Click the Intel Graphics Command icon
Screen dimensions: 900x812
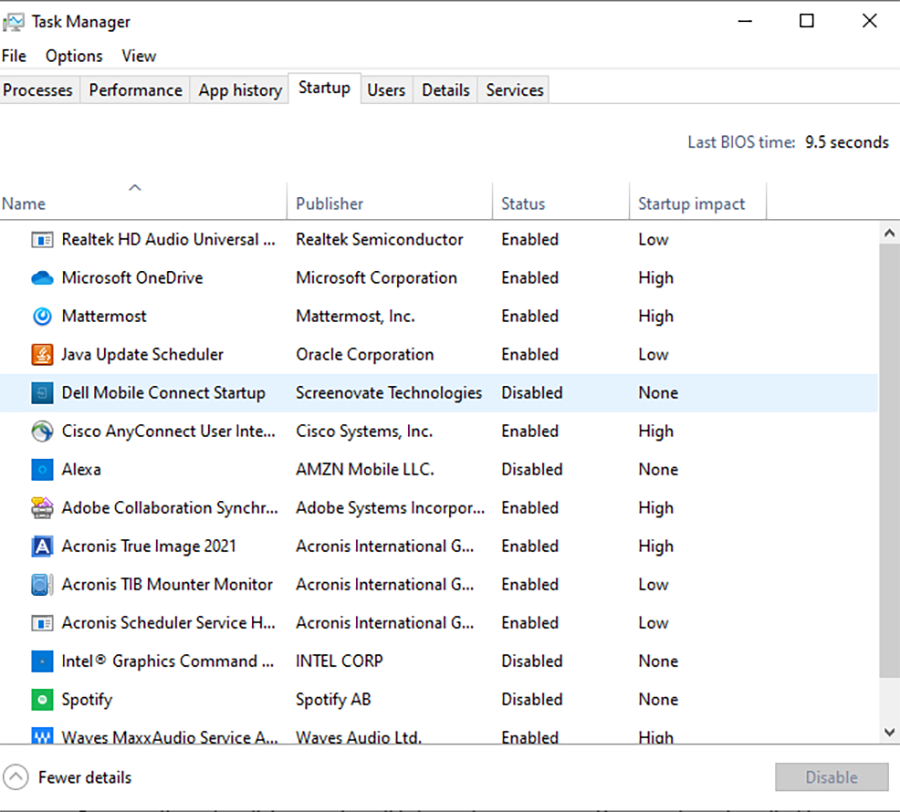[x=42, y=661]
